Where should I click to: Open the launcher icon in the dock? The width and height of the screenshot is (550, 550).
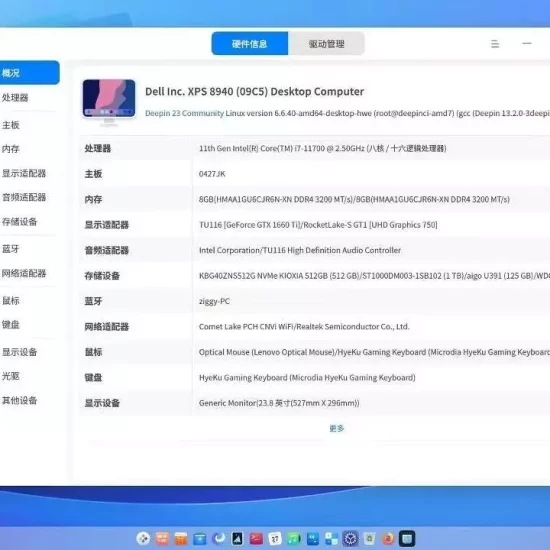[x=143, y=538]
